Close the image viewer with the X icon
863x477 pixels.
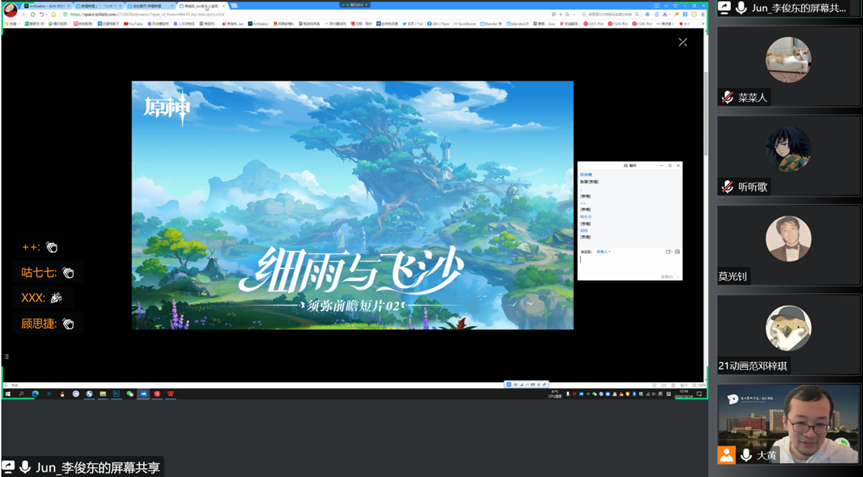click(x=683, y=42)
